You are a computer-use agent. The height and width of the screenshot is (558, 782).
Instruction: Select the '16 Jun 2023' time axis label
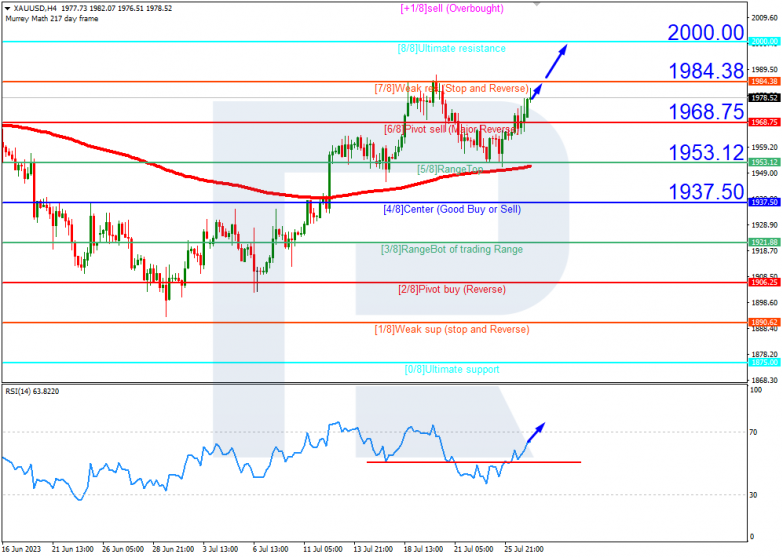click(x=21, y=549)
